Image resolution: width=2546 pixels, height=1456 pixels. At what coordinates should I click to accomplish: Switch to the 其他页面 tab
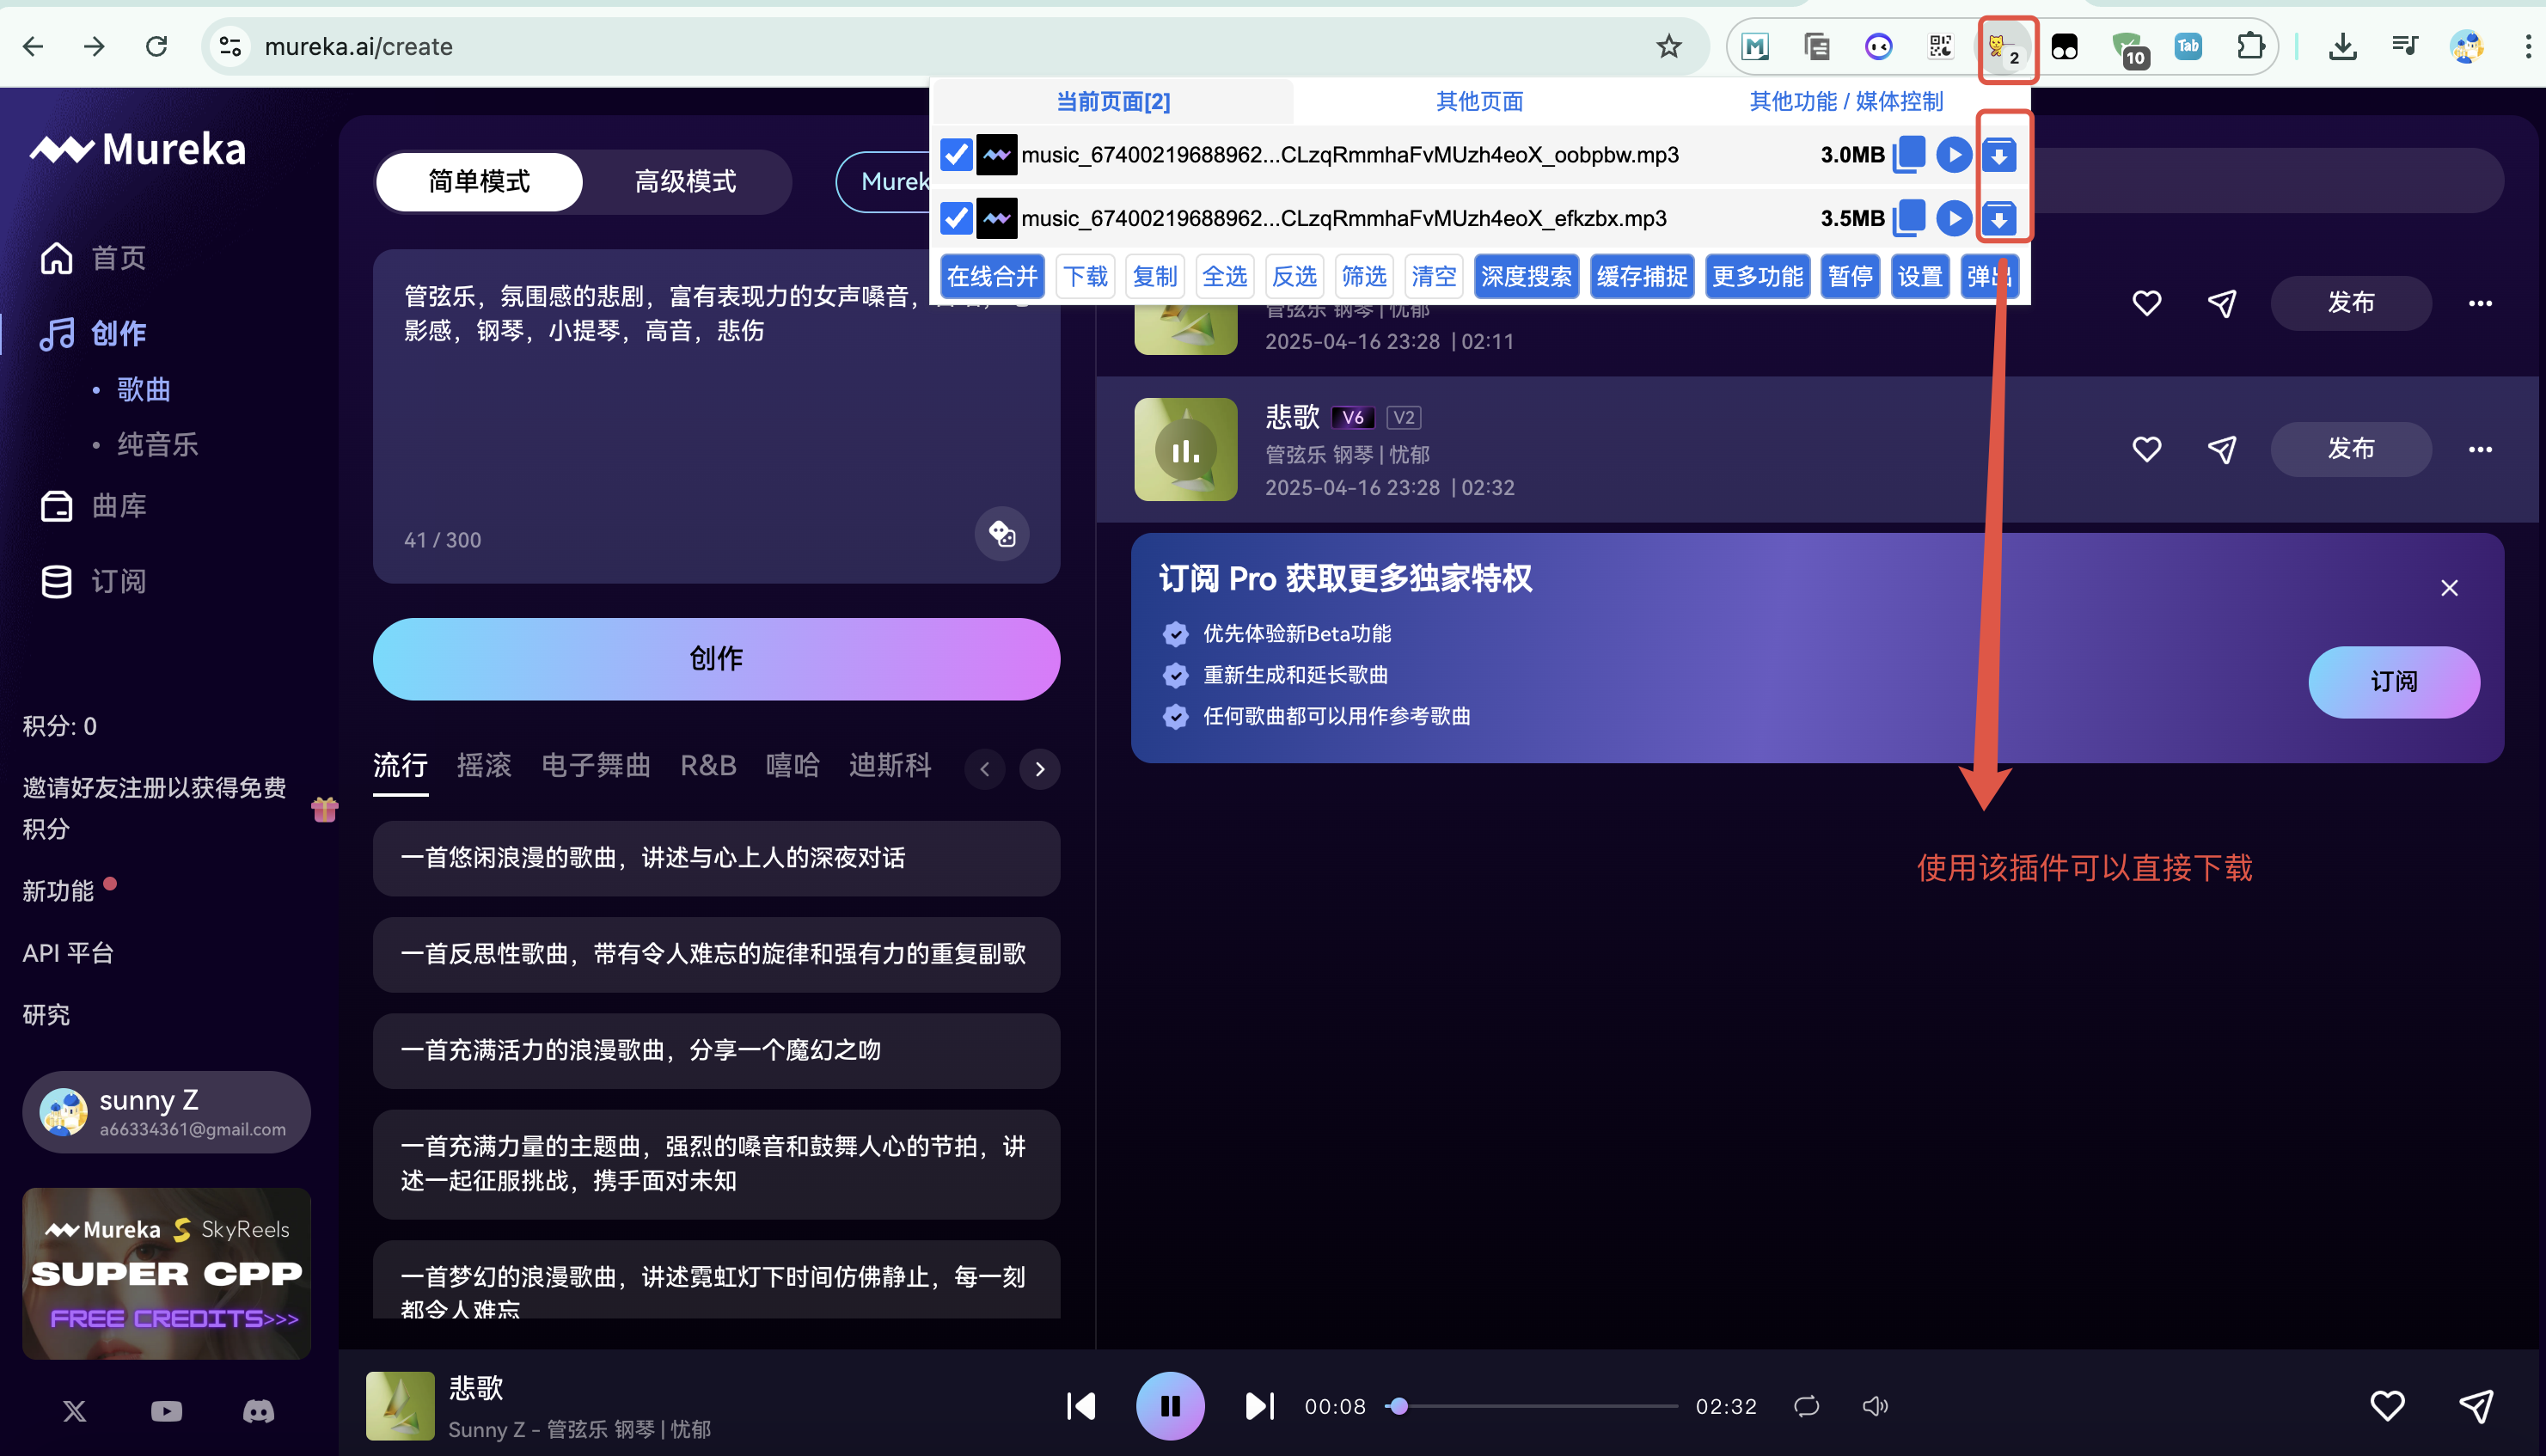point(1479,101)
